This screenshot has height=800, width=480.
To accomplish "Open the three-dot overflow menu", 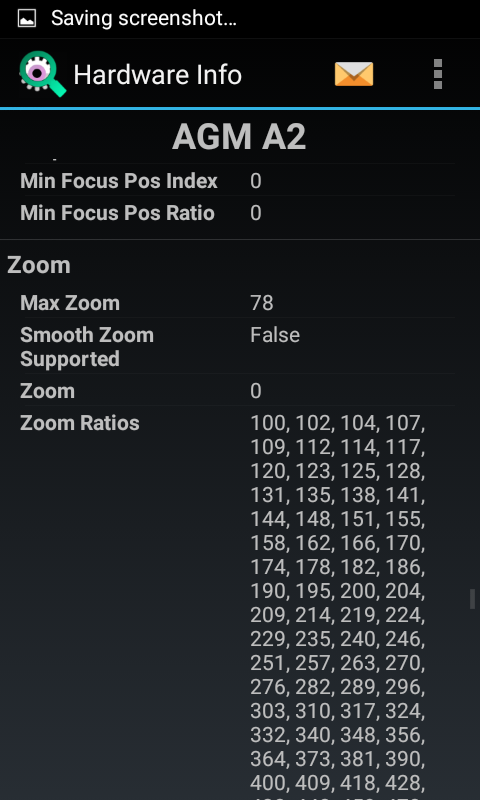I will point(438,74).
